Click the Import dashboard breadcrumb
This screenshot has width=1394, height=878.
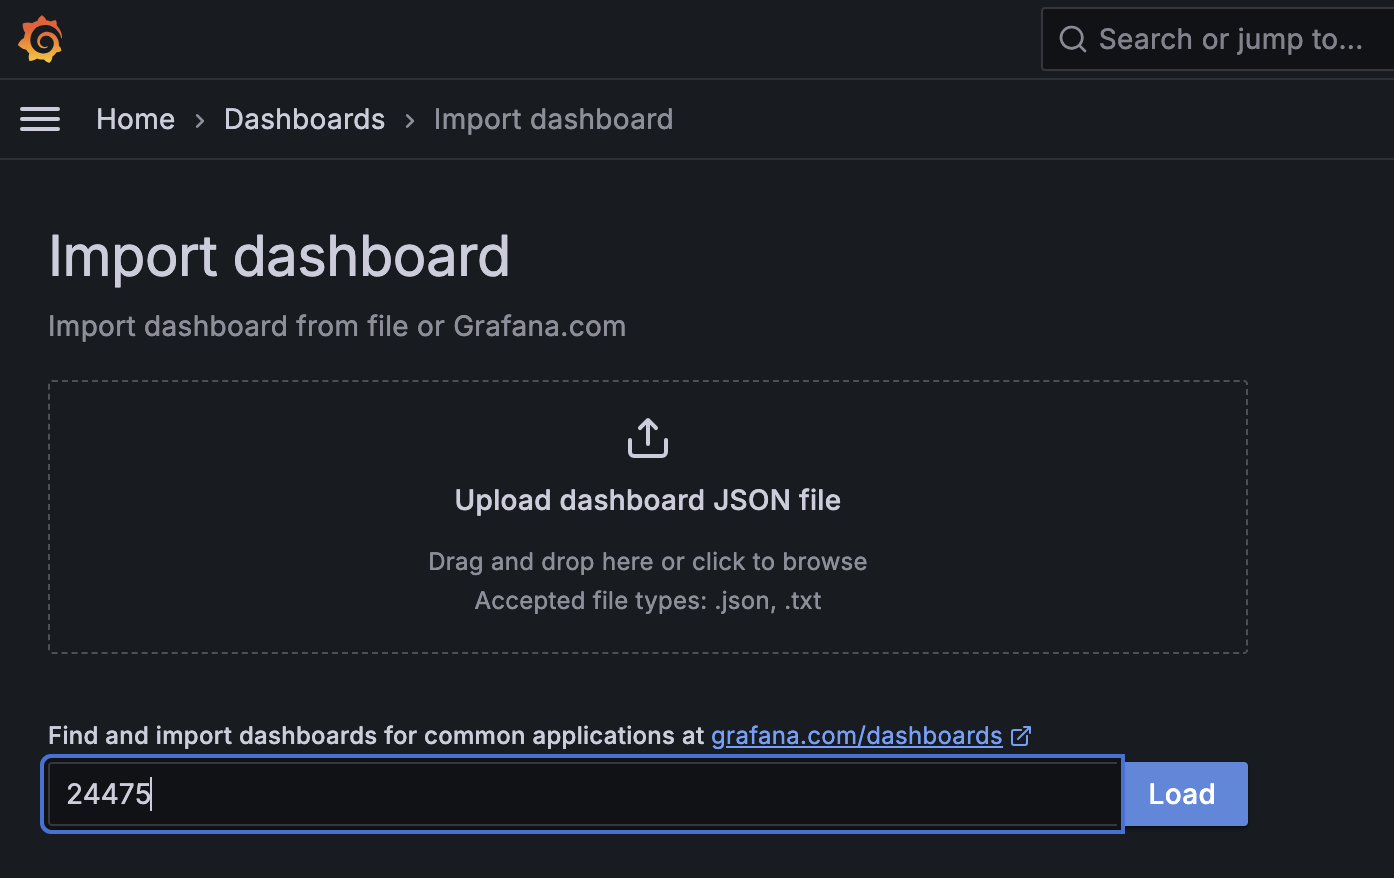(553, 119)
